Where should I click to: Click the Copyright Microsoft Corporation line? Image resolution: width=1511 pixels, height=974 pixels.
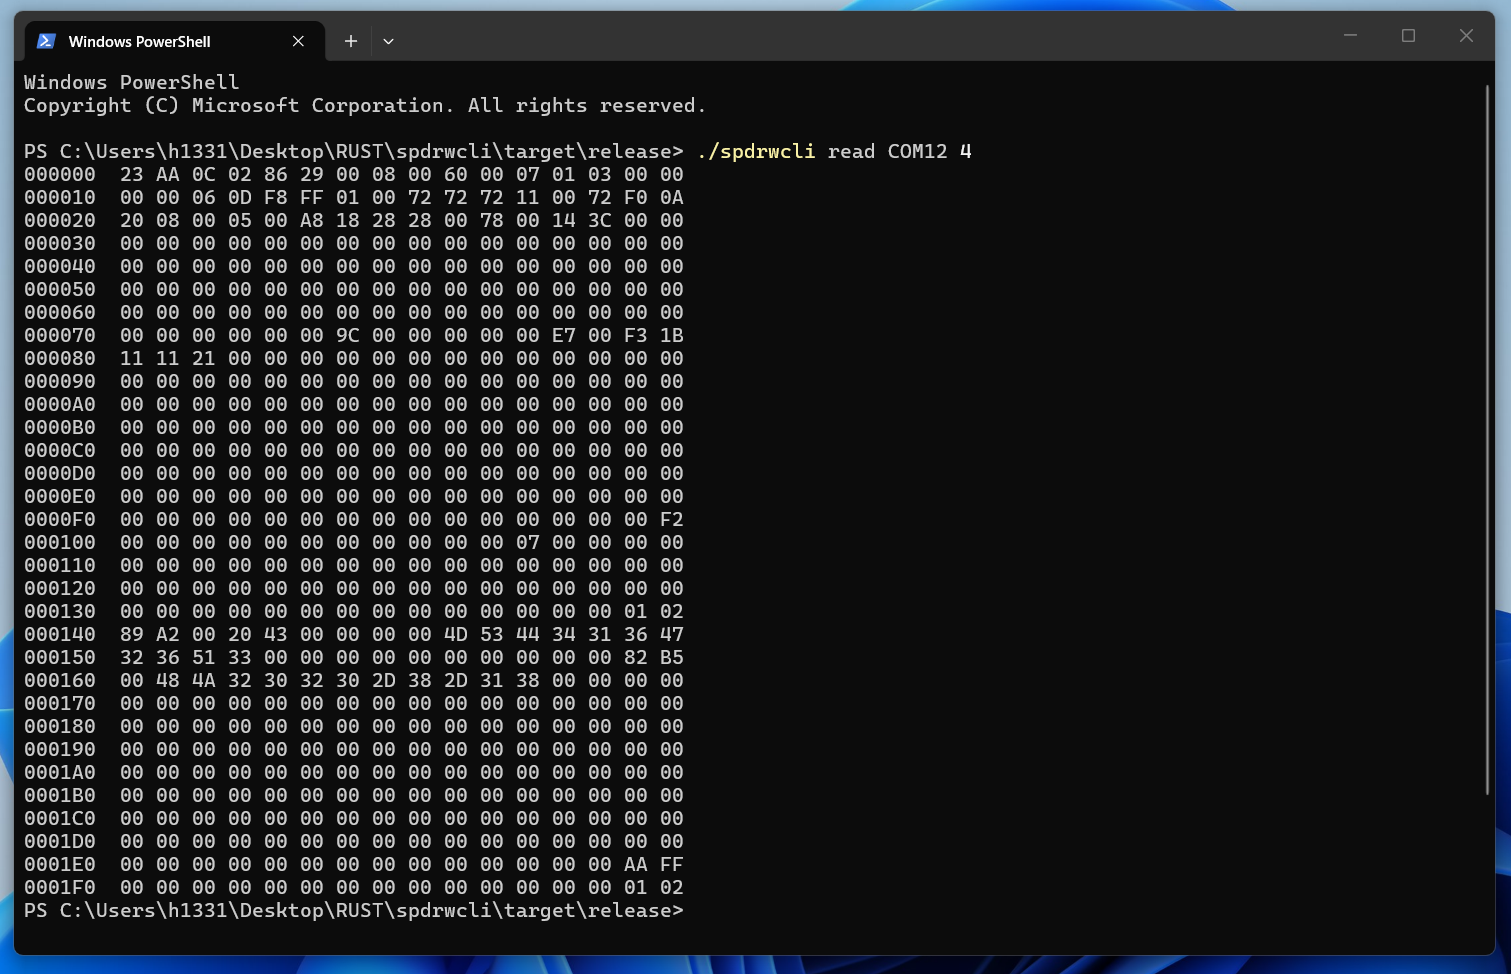[365, 105]
